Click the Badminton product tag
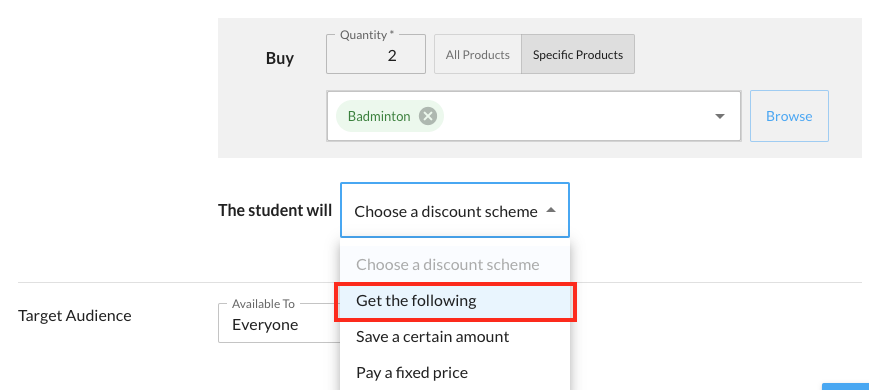Viewport: 869px width, 390px height. tap(379, 116)
